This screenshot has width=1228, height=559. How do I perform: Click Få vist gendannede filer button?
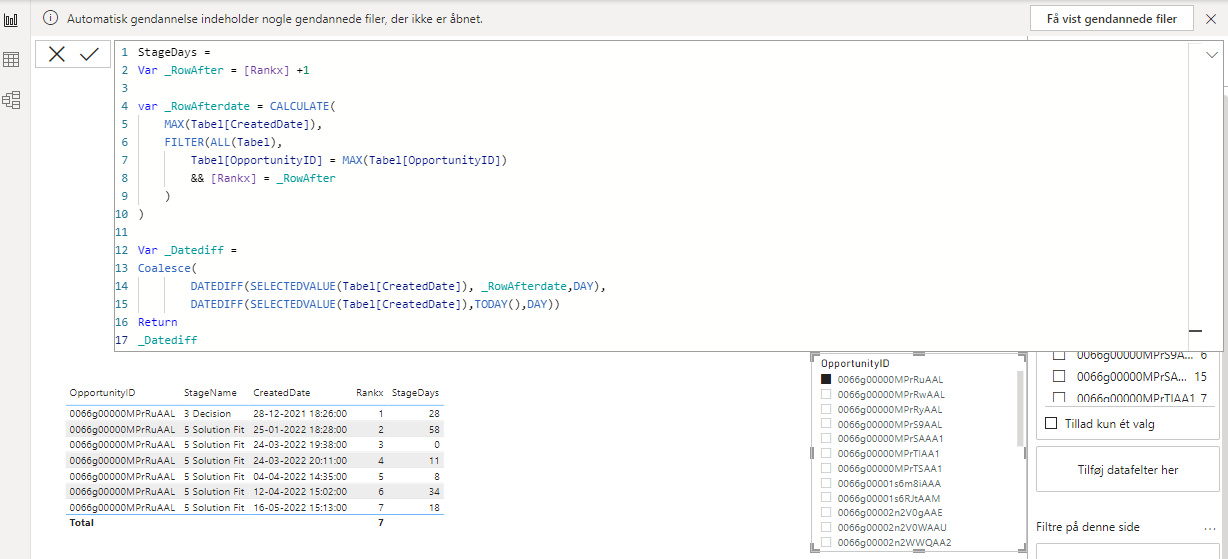(1111, 18)
